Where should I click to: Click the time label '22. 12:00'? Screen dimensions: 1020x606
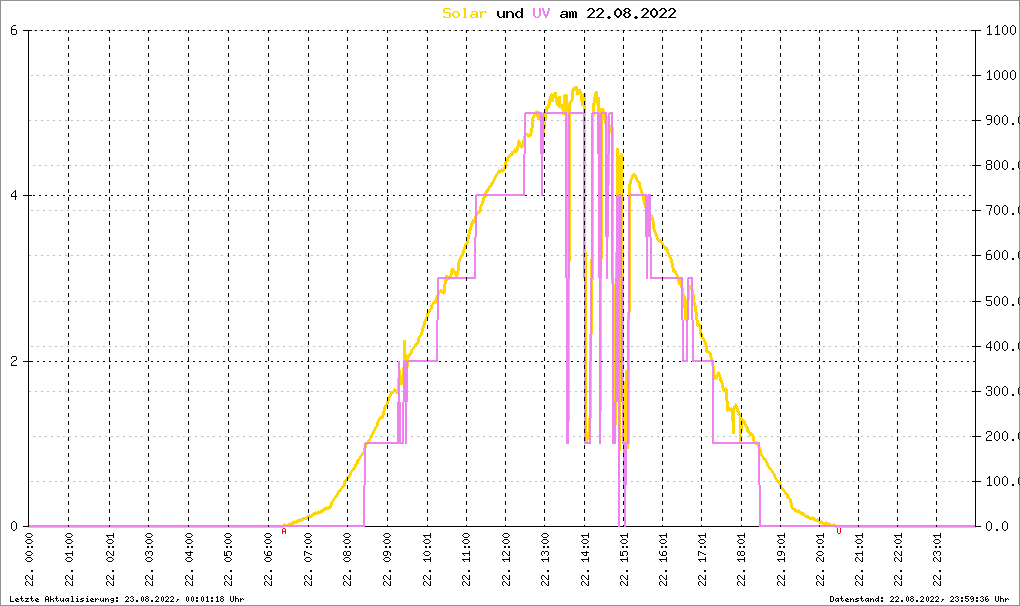click(x=506, y=560)
